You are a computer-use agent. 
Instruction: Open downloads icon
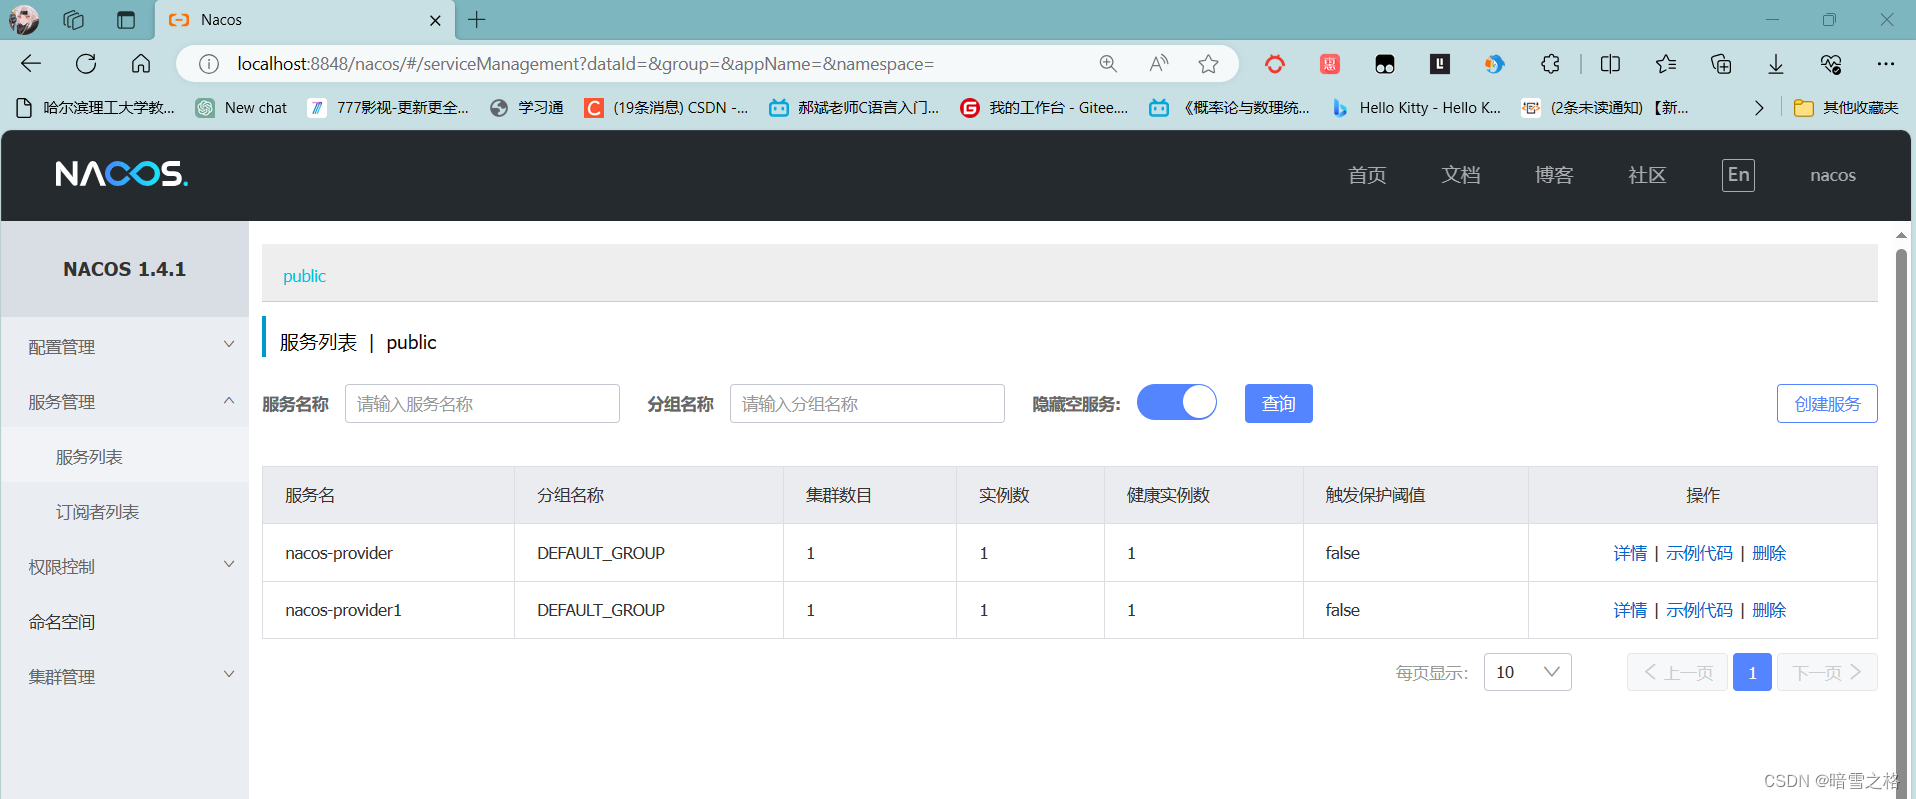coord(1776,64)
